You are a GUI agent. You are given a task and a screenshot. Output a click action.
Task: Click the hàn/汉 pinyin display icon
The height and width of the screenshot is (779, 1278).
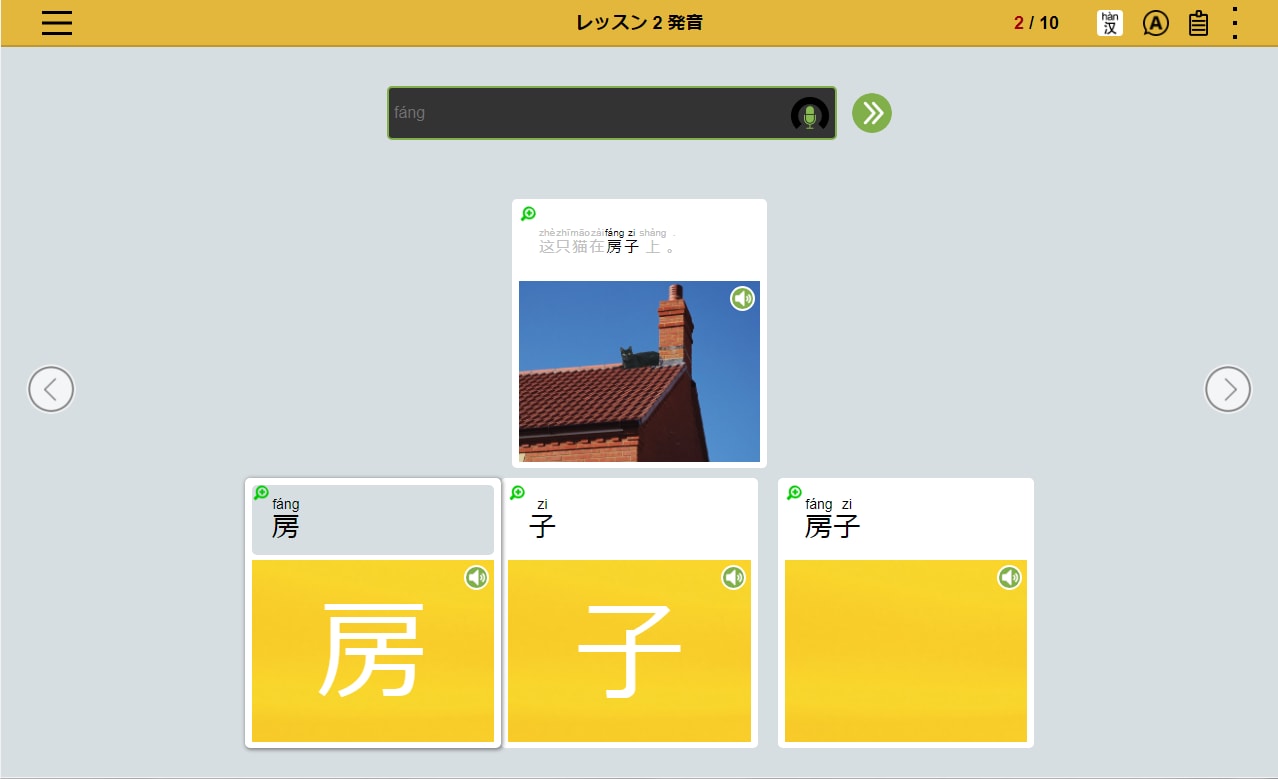1110,22
